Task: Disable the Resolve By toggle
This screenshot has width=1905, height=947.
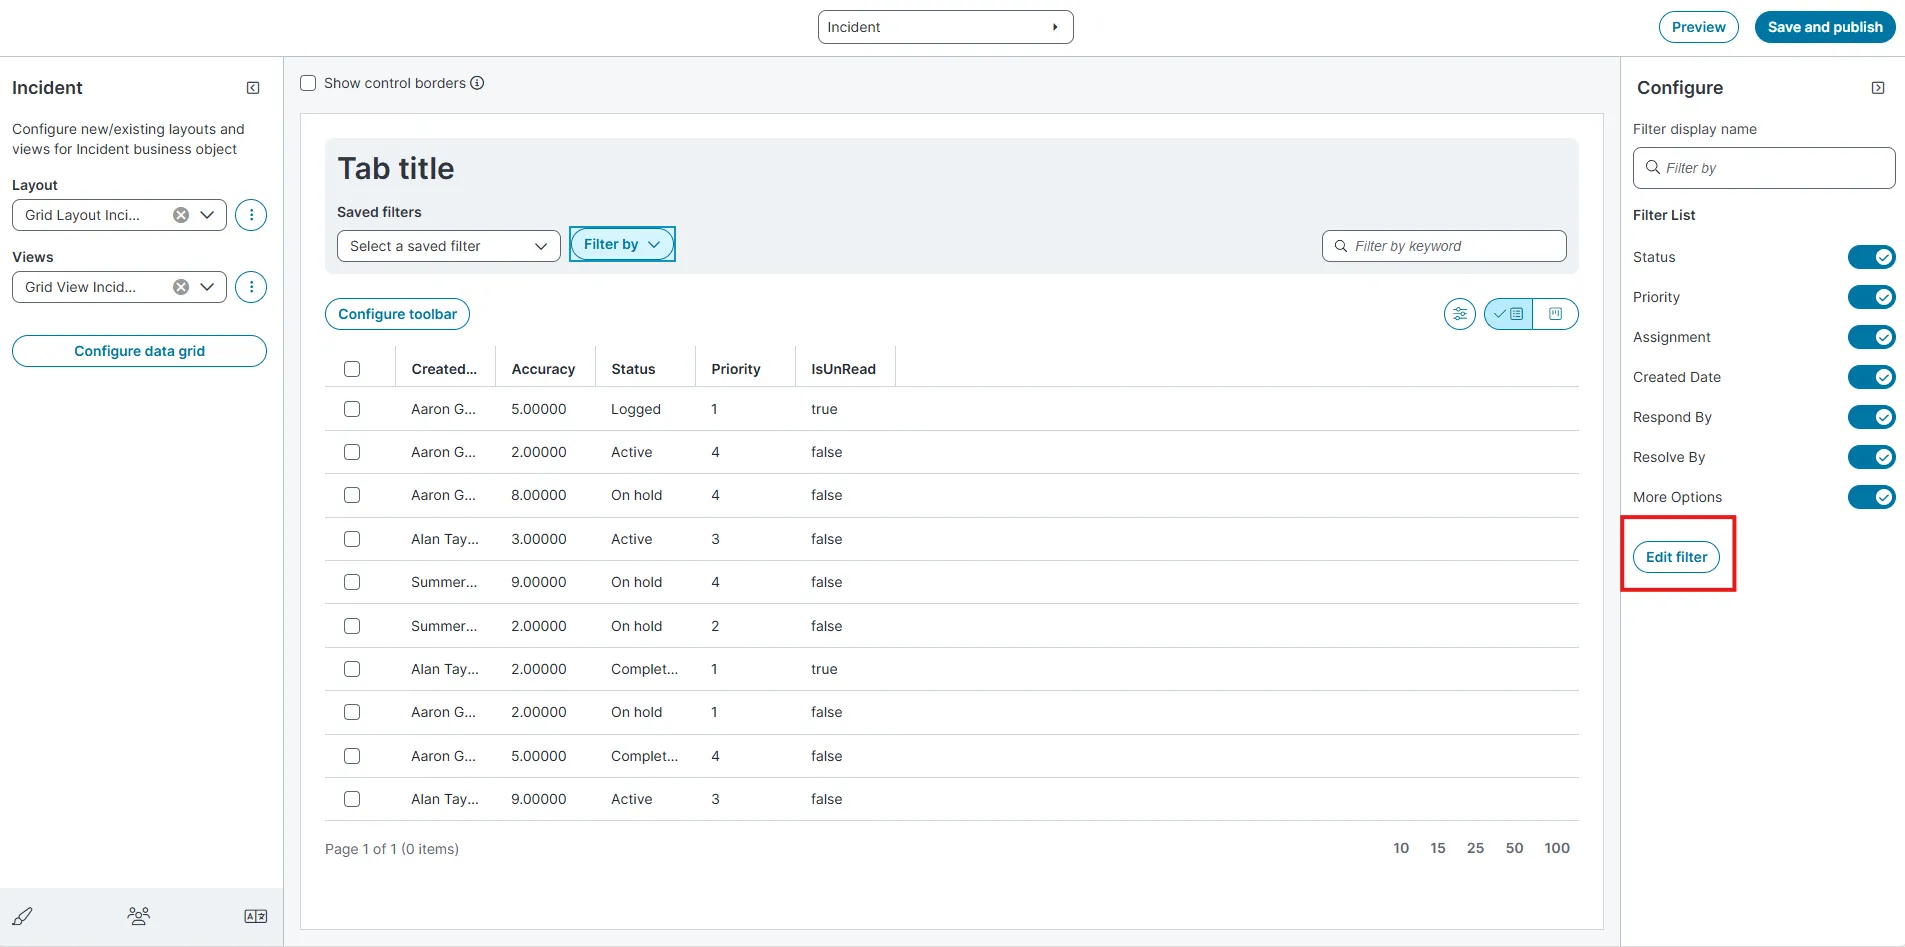Action: point(1871,457)
